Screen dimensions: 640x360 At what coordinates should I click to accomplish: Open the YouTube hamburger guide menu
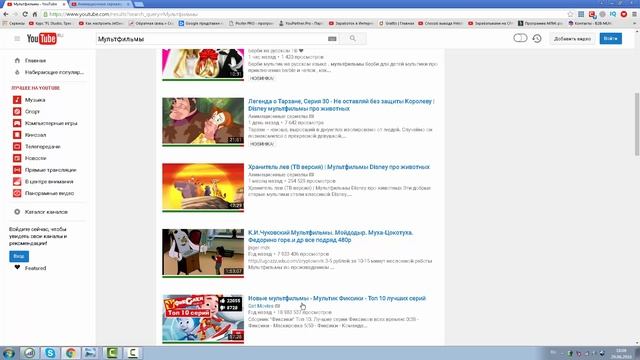pos(17,39)
